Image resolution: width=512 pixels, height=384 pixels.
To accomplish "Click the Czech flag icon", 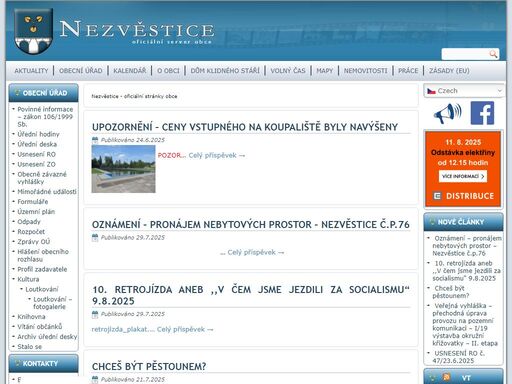I will (x=431, y=91).
